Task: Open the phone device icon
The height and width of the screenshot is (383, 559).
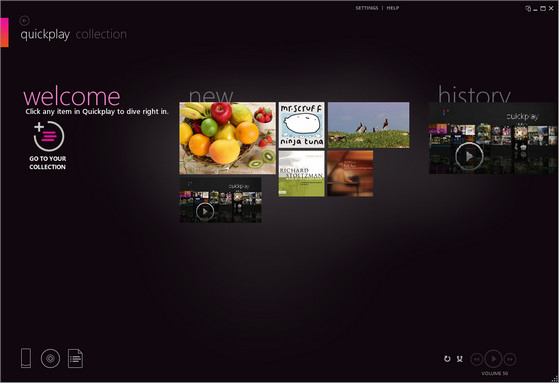Action: pos(26,358)
